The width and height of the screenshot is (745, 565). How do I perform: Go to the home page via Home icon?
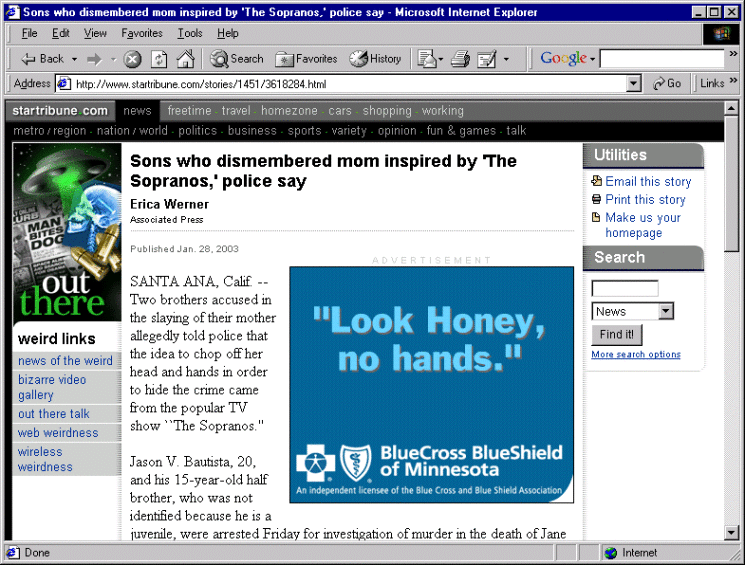(x=185, y=59)
